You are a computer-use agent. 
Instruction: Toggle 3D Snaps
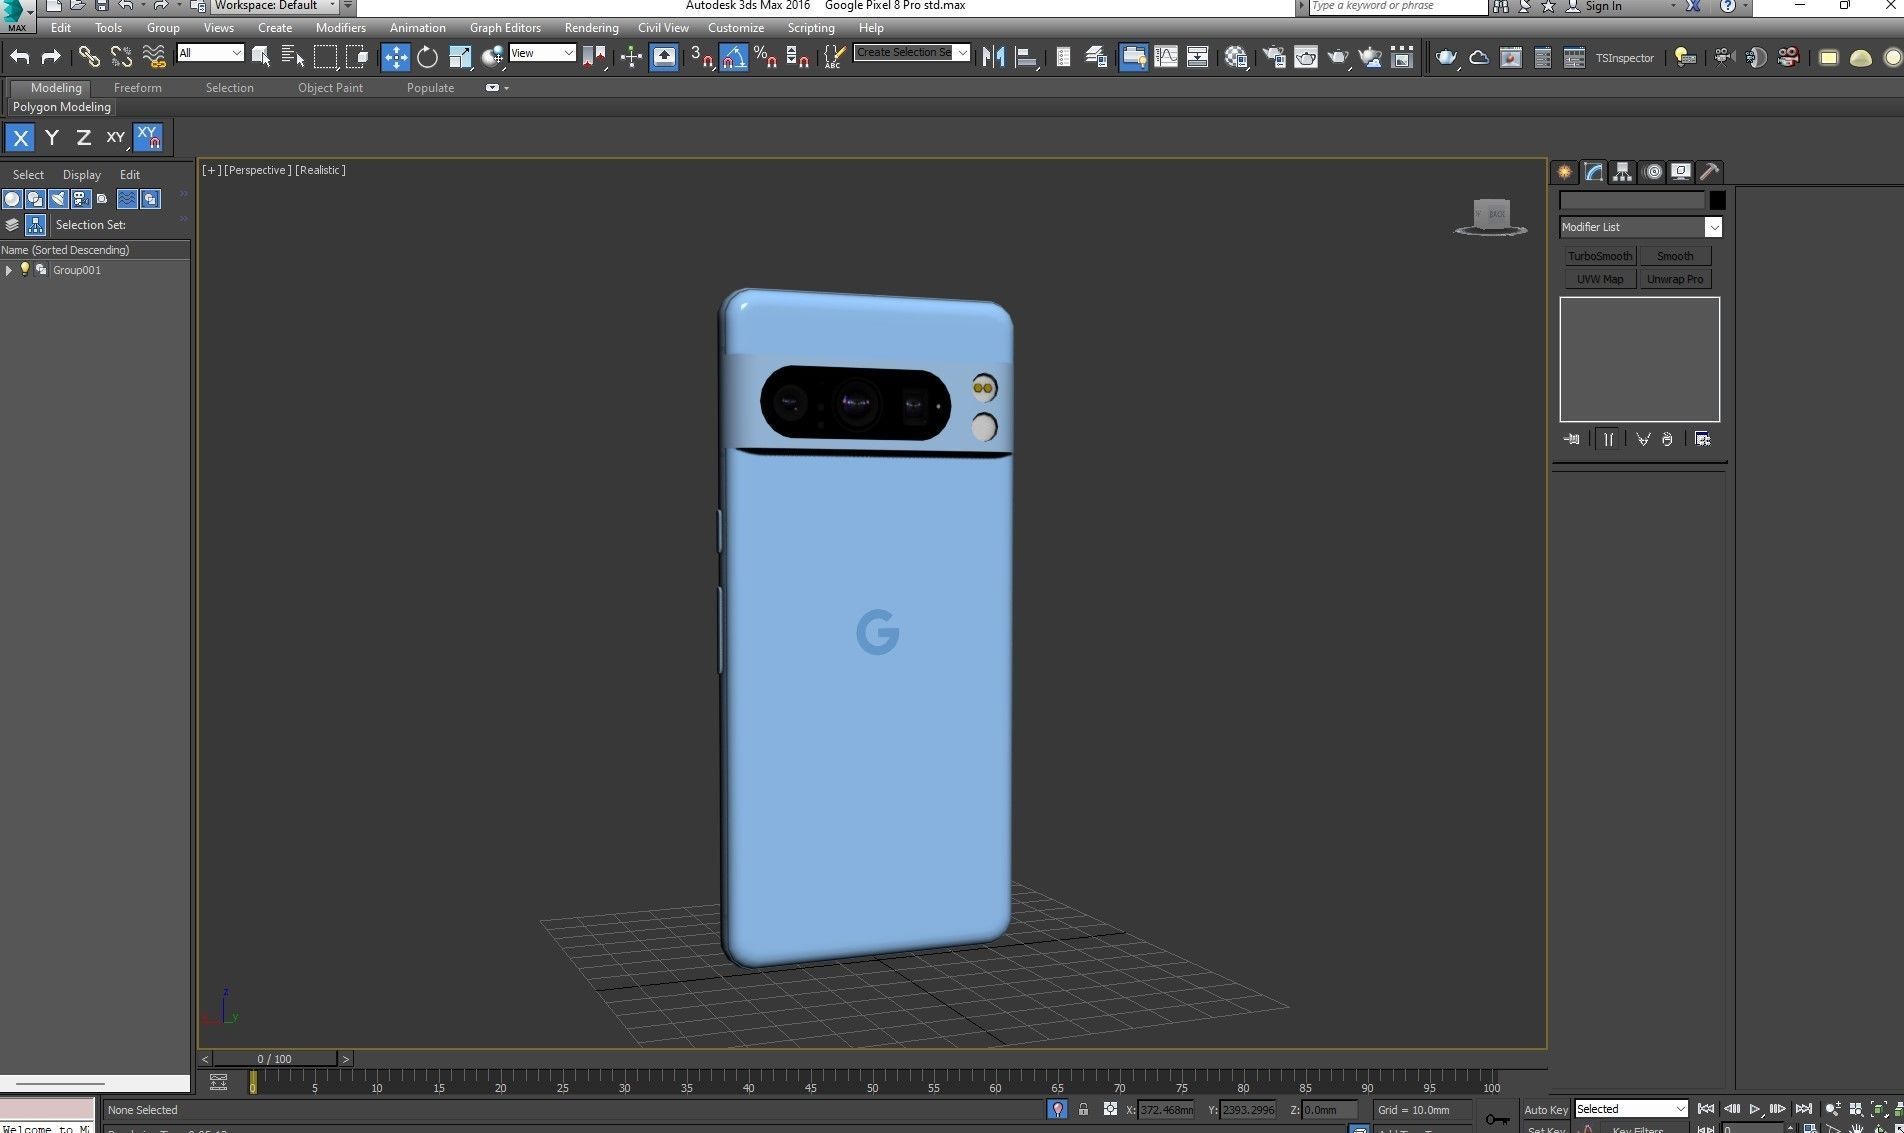pos(702,57)
